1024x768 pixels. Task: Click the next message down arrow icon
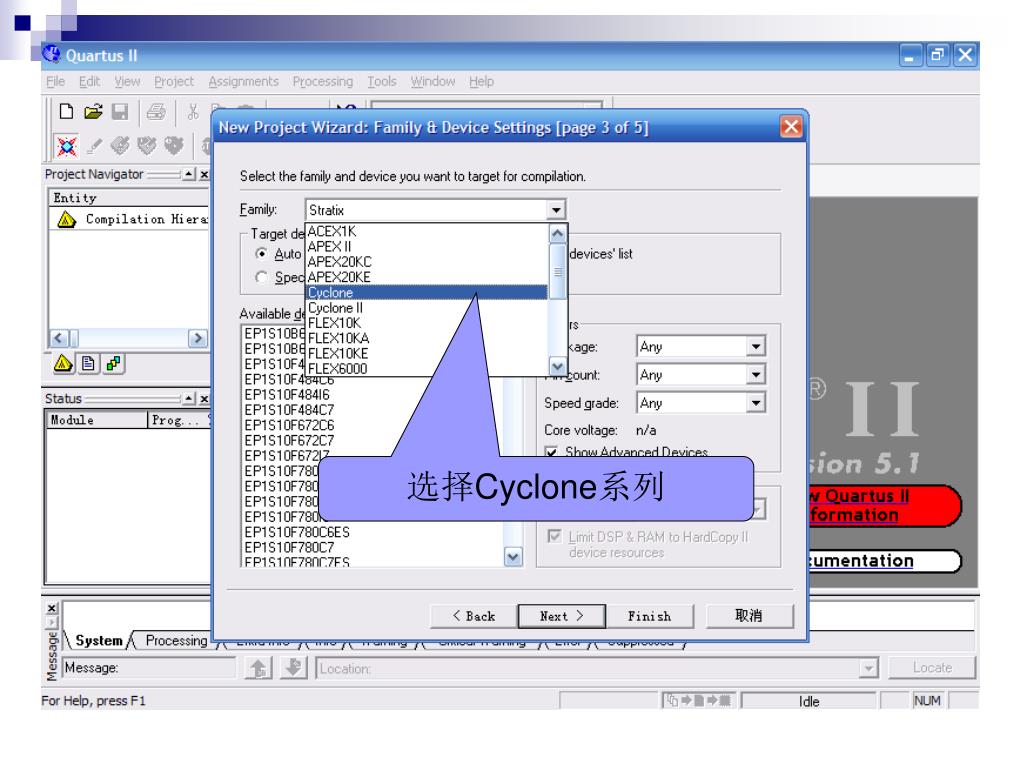(293, 667)
